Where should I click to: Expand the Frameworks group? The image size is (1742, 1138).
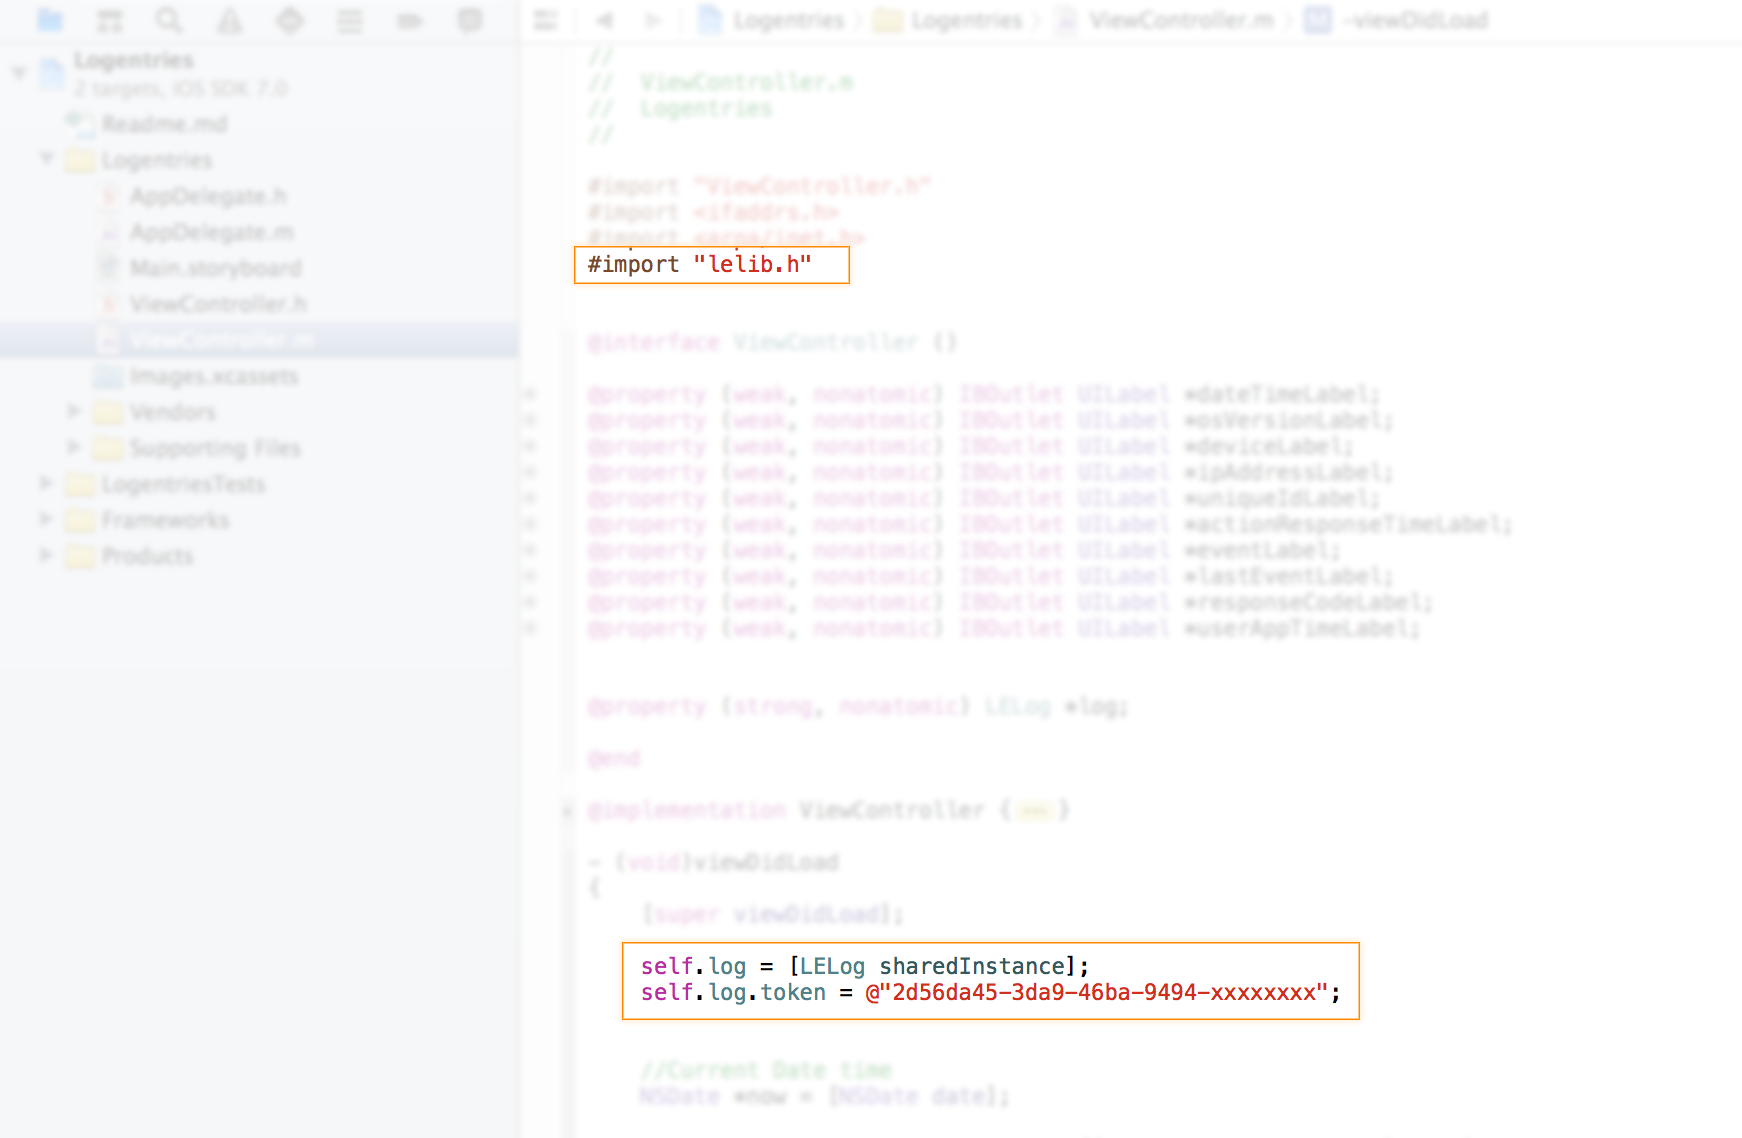[x=45, y=520]
